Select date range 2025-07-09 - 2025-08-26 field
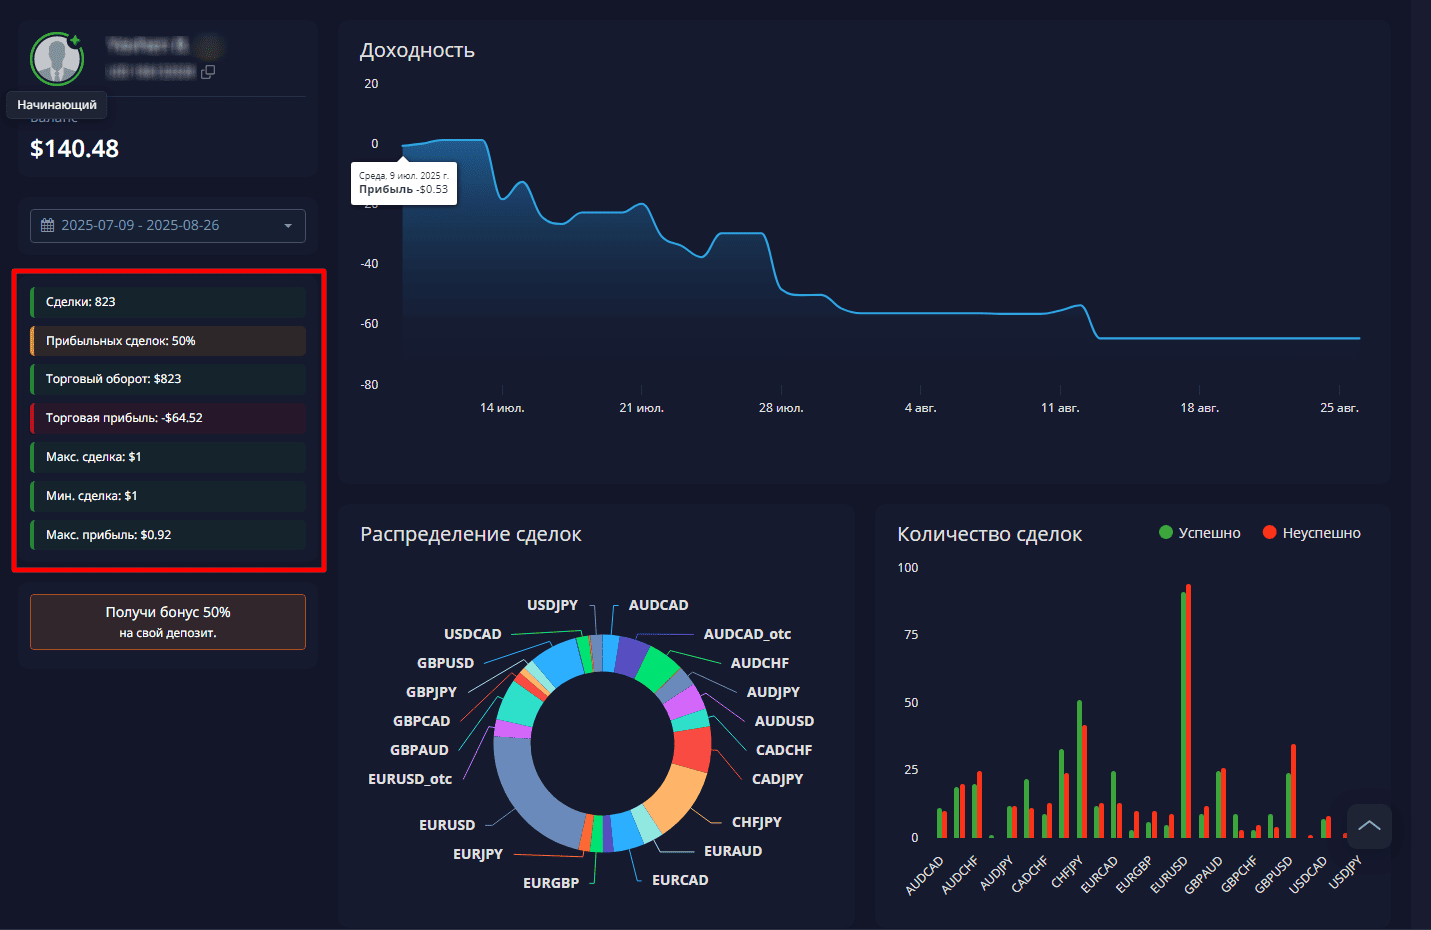Image resolution: width=1431 pixels, height=930 pixels. click(168, 226)
